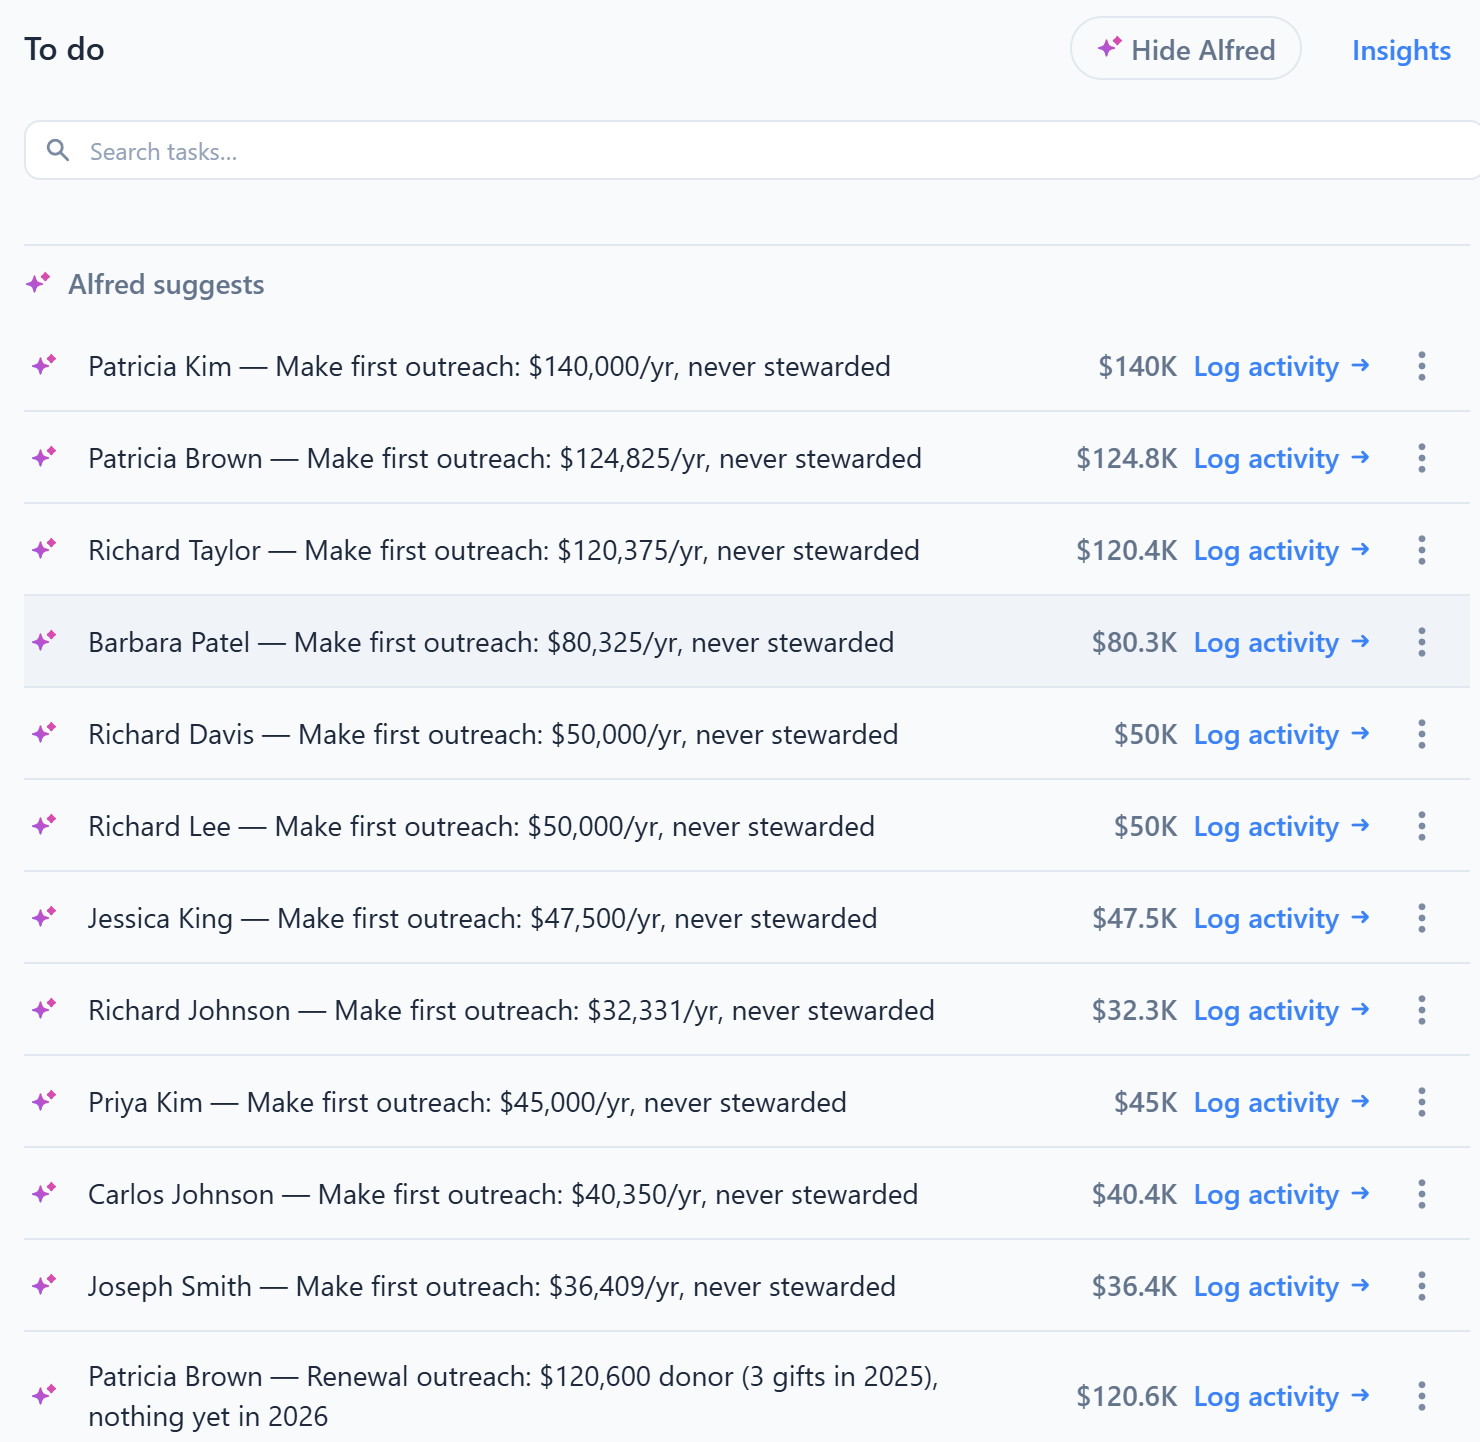This screenshot has height=1442, width=1480.
Task: Click the $40.4K amount for Carlos Johnson
Action: (1135, 1194)
